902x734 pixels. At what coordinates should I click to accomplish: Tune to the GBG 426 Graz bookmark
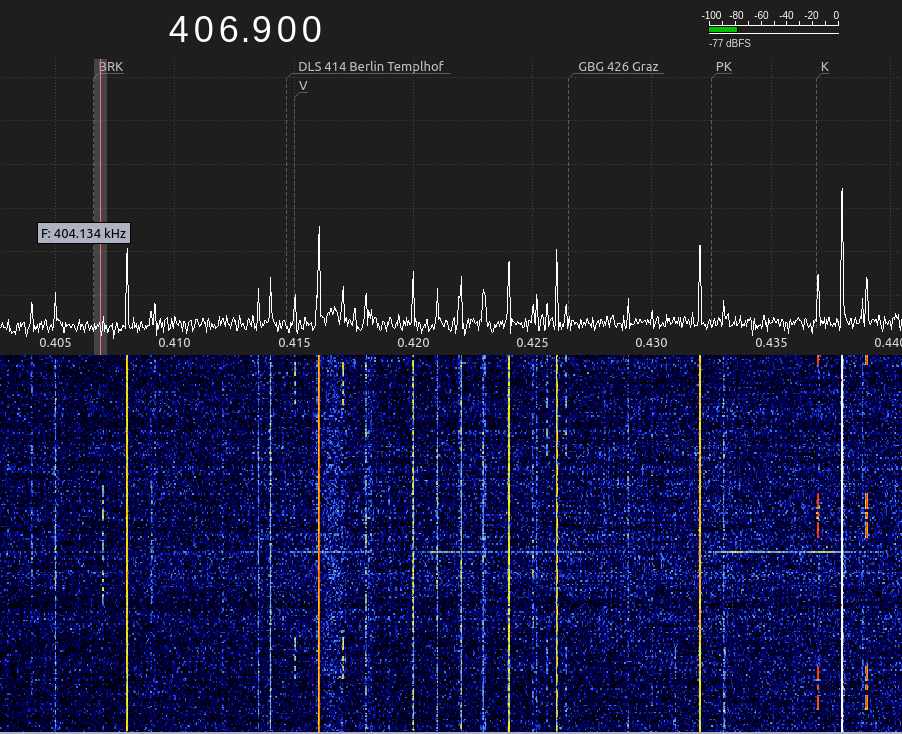click(618, 67)
